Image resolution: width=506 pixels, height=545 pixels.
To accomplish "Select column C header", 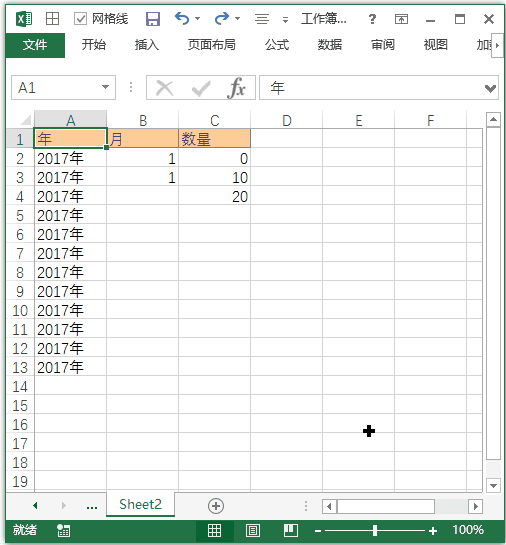I will click(x=215, y=120).
